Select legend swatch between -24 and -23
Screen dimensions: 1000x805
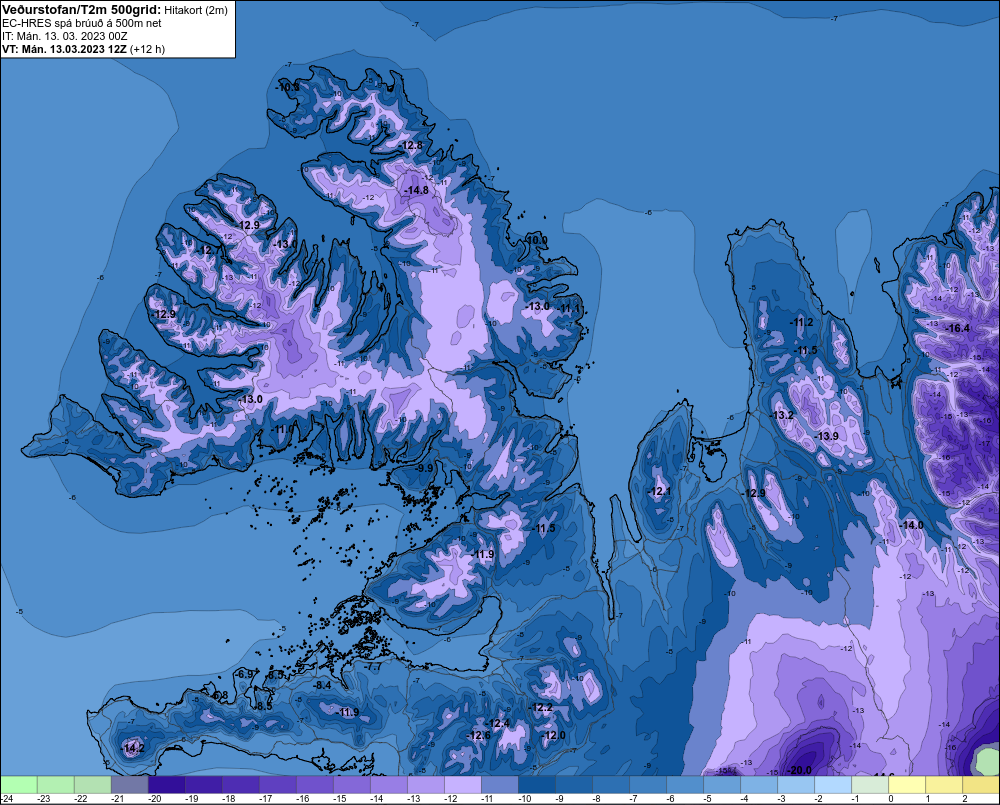click(18, 784)
